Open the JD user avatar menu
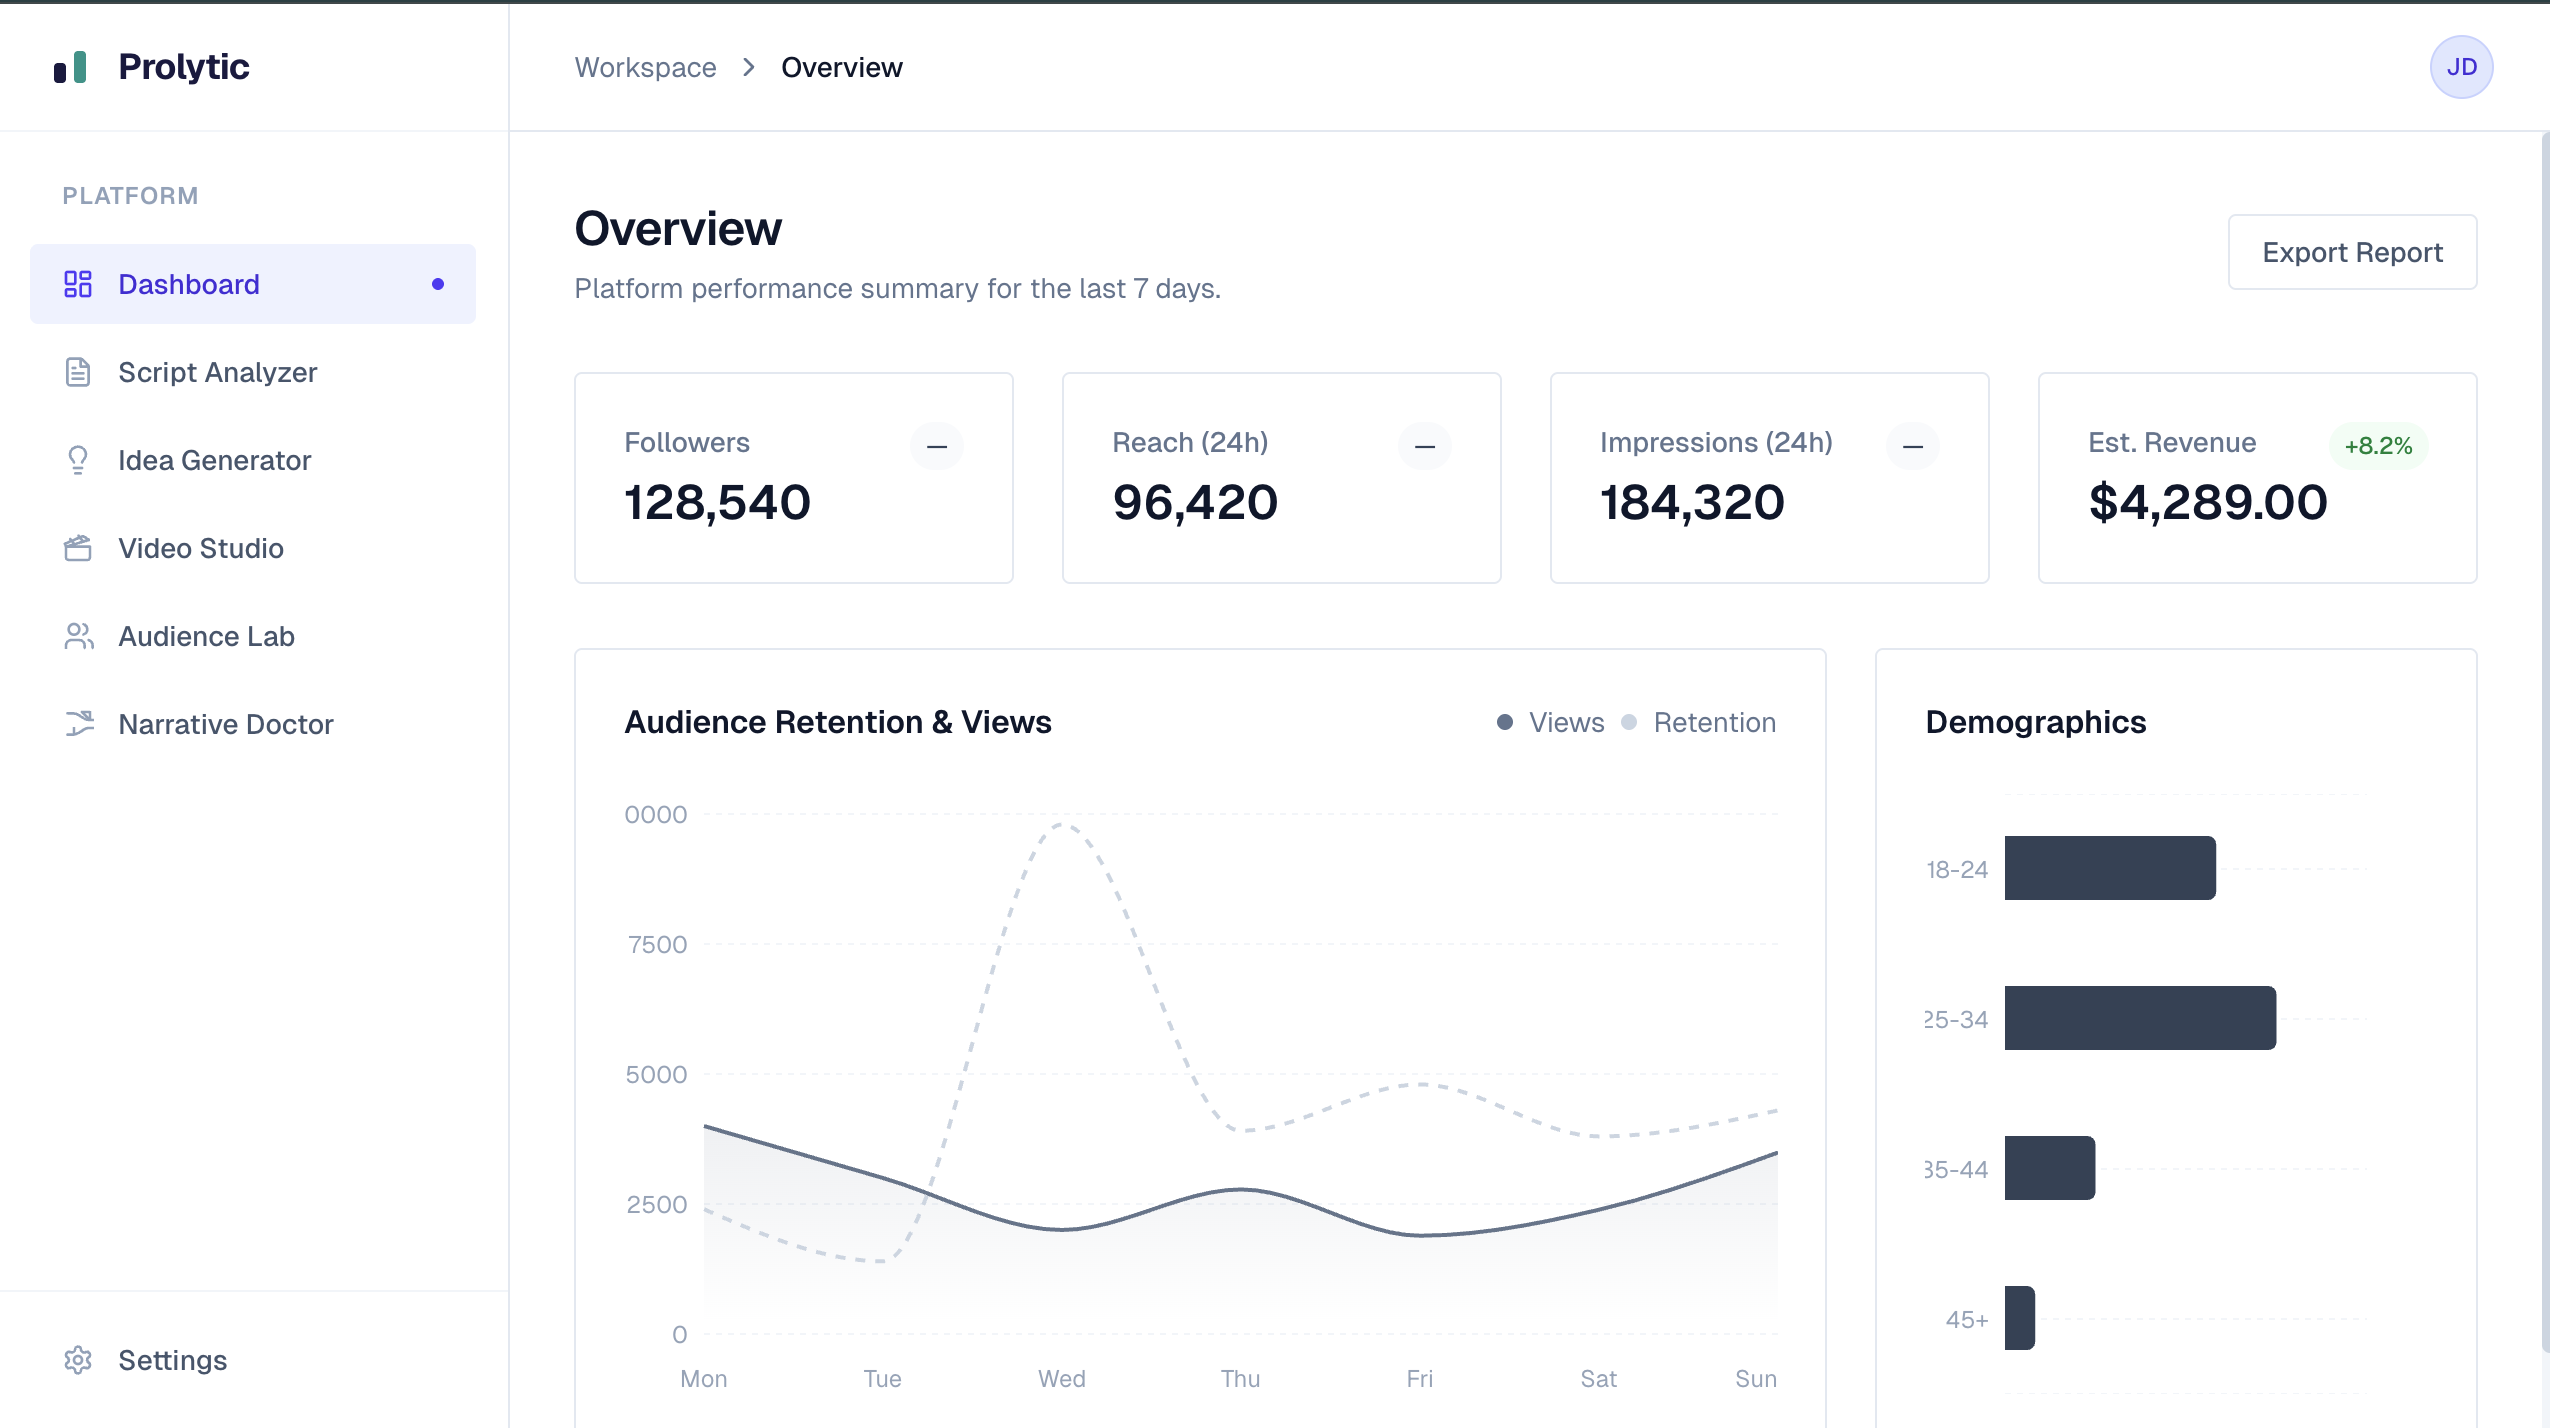This screenshot has height=1428, width=2550. click(2461, 67)
